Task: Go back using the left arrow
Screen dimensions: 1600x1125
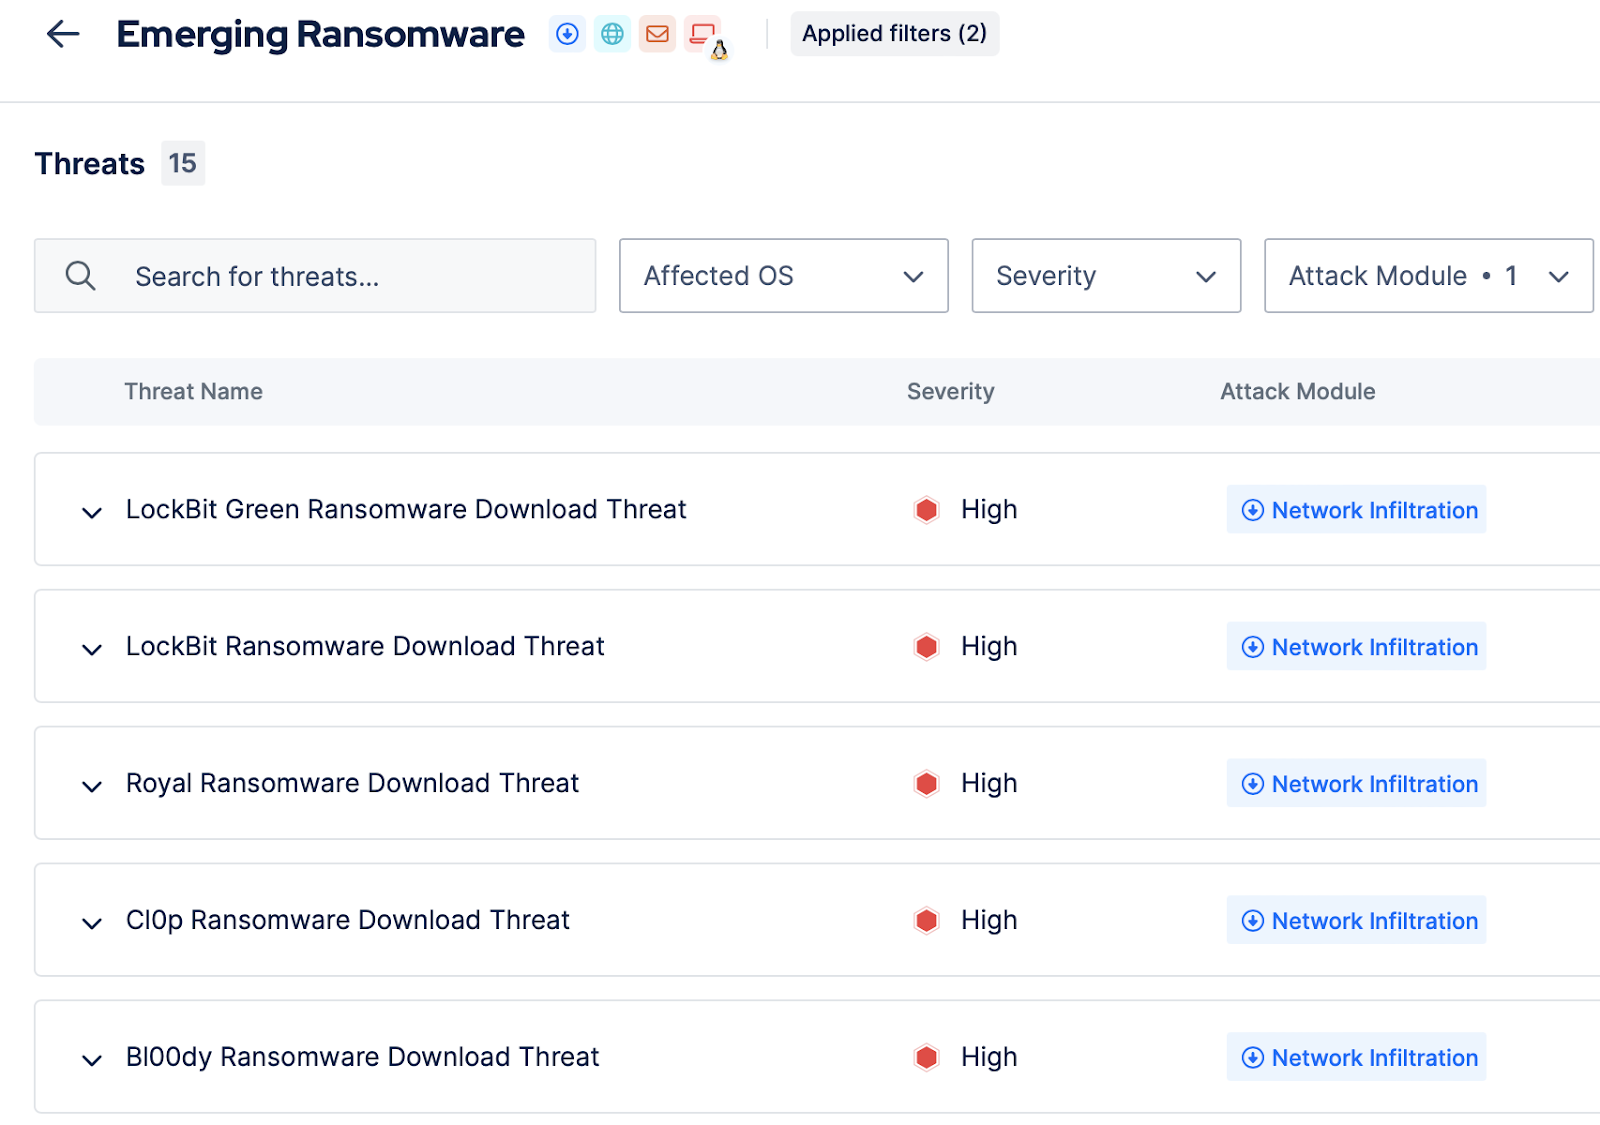Action: [x=63, y=34]
